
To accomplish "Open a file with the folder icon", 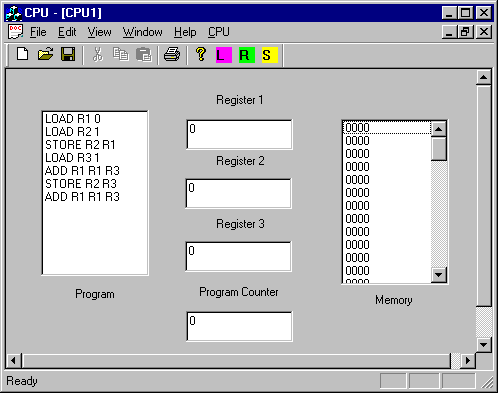I will (x=45, y=54).
